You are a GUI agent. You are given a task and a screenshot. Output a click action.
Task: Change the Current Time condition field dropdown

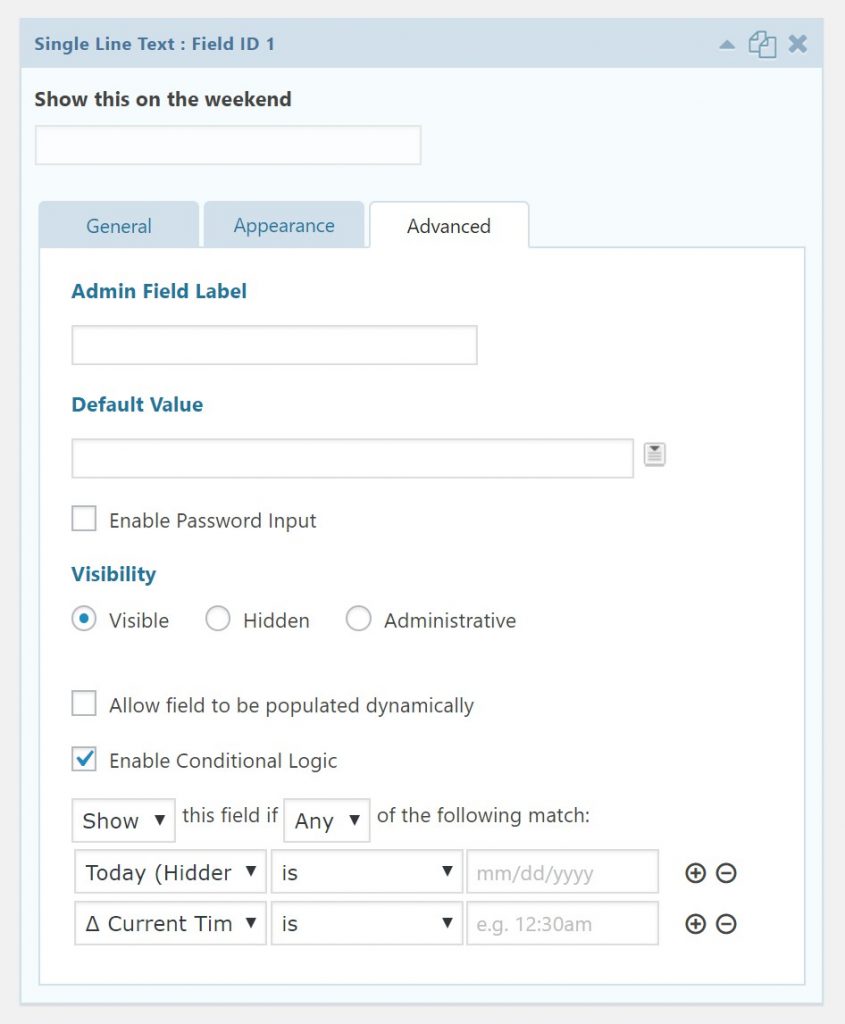[x=168, y=924]
